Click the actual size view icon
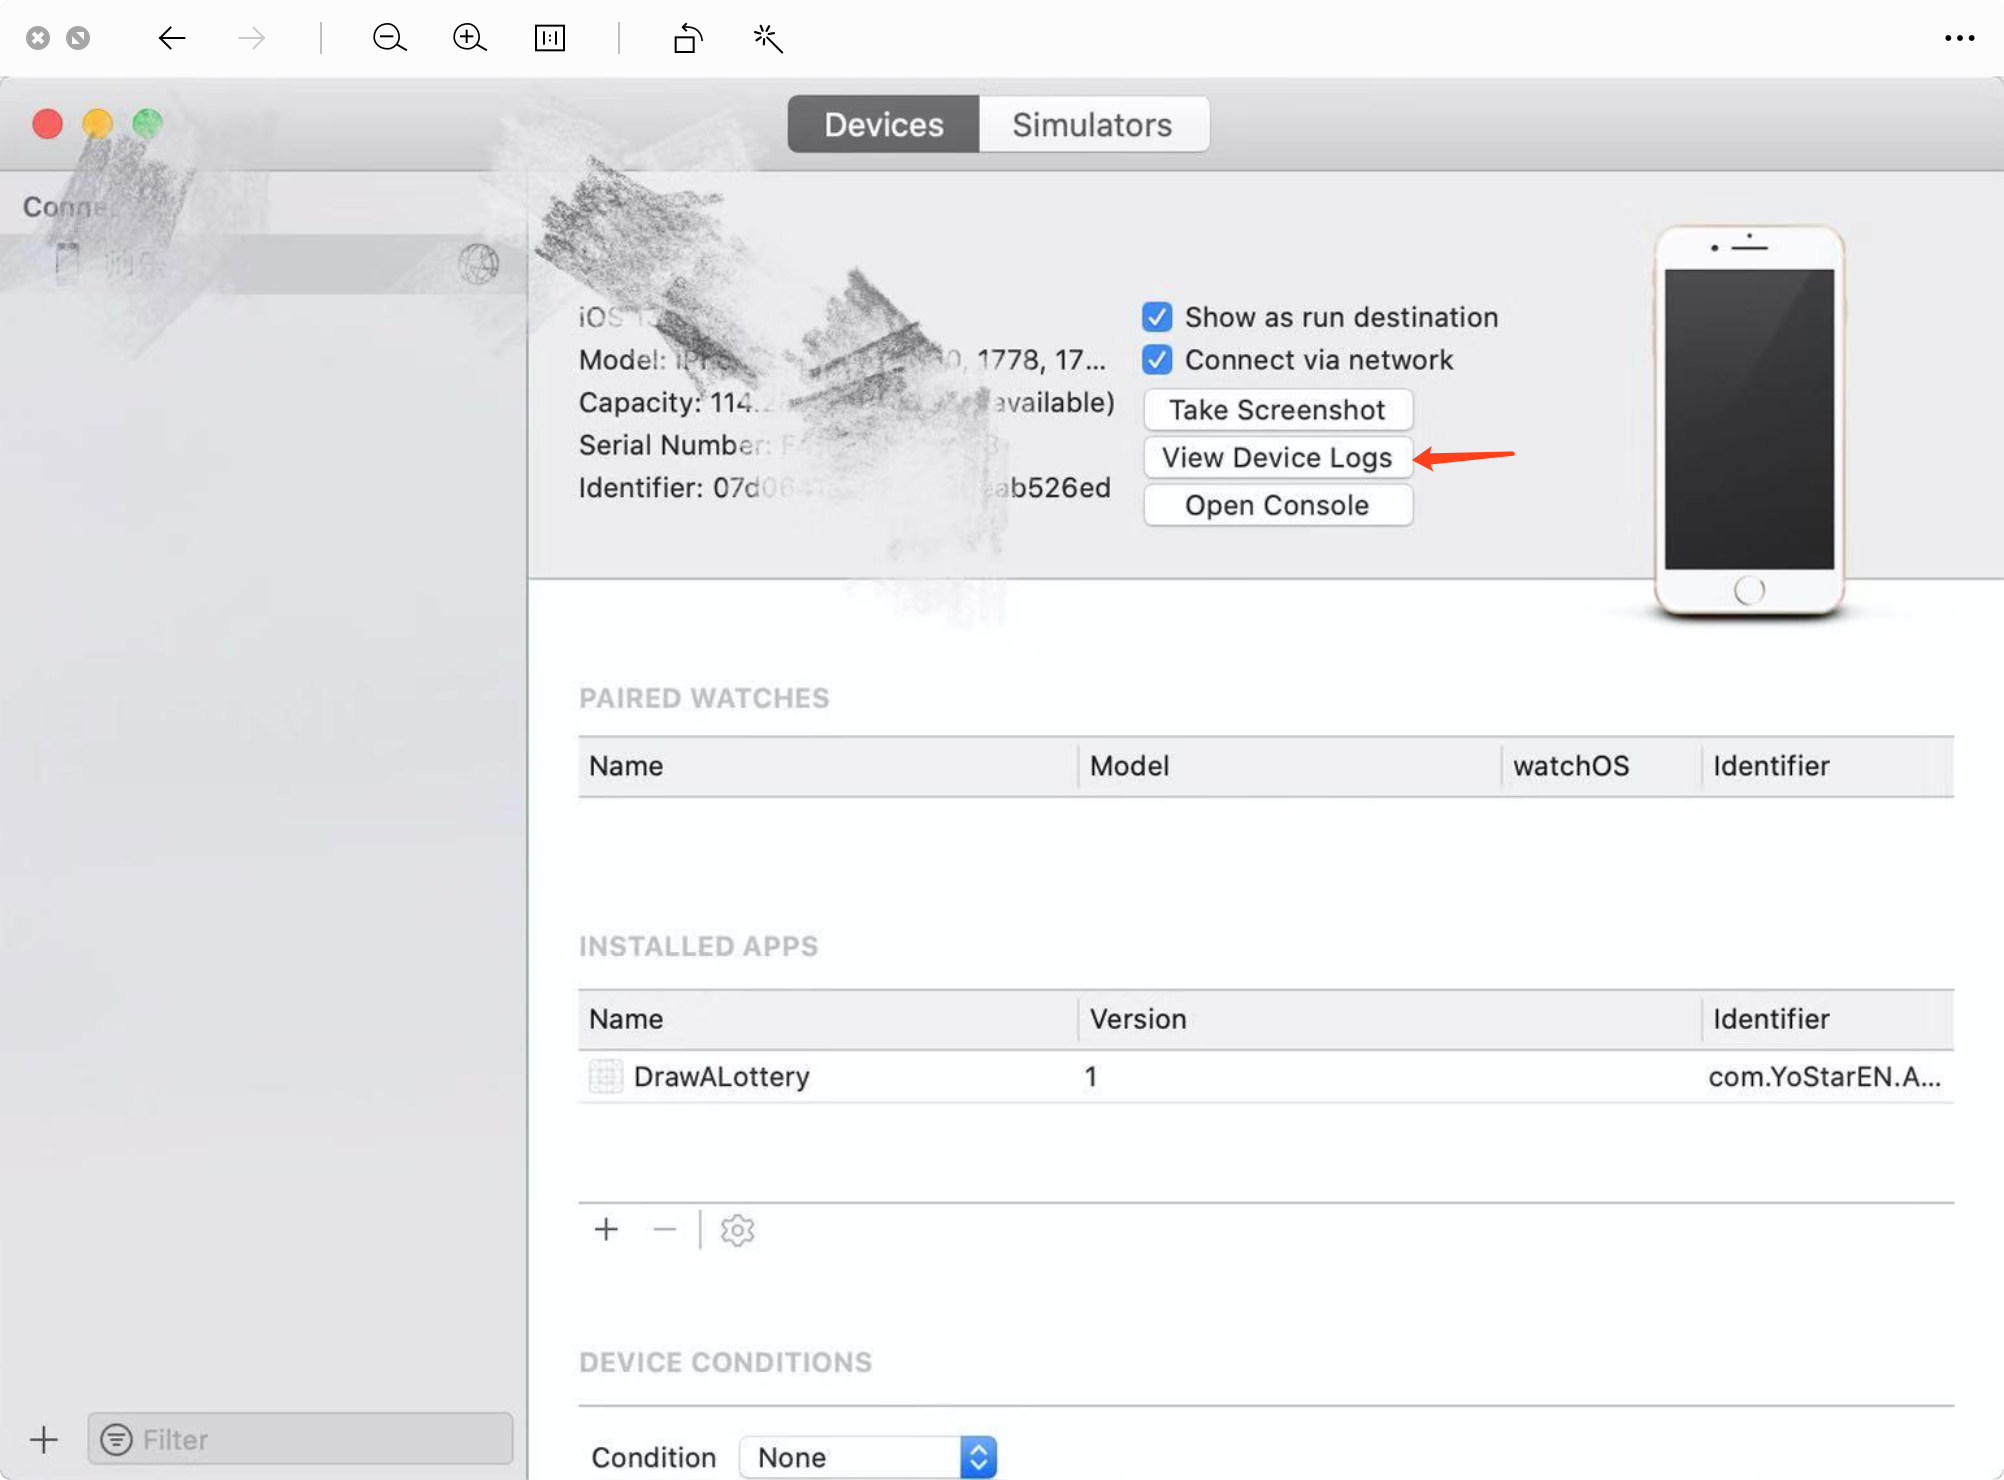 click(550, 38)
